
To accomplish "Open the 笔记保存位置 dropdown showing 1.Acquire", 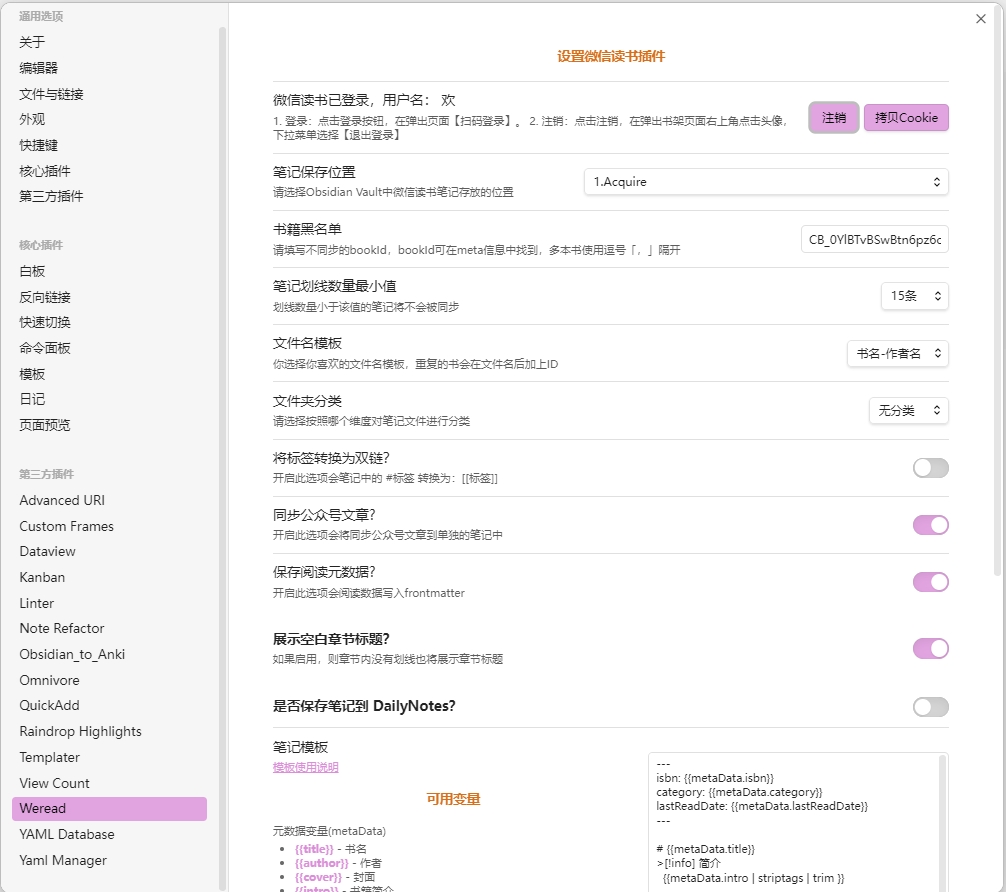I will 766,181.
